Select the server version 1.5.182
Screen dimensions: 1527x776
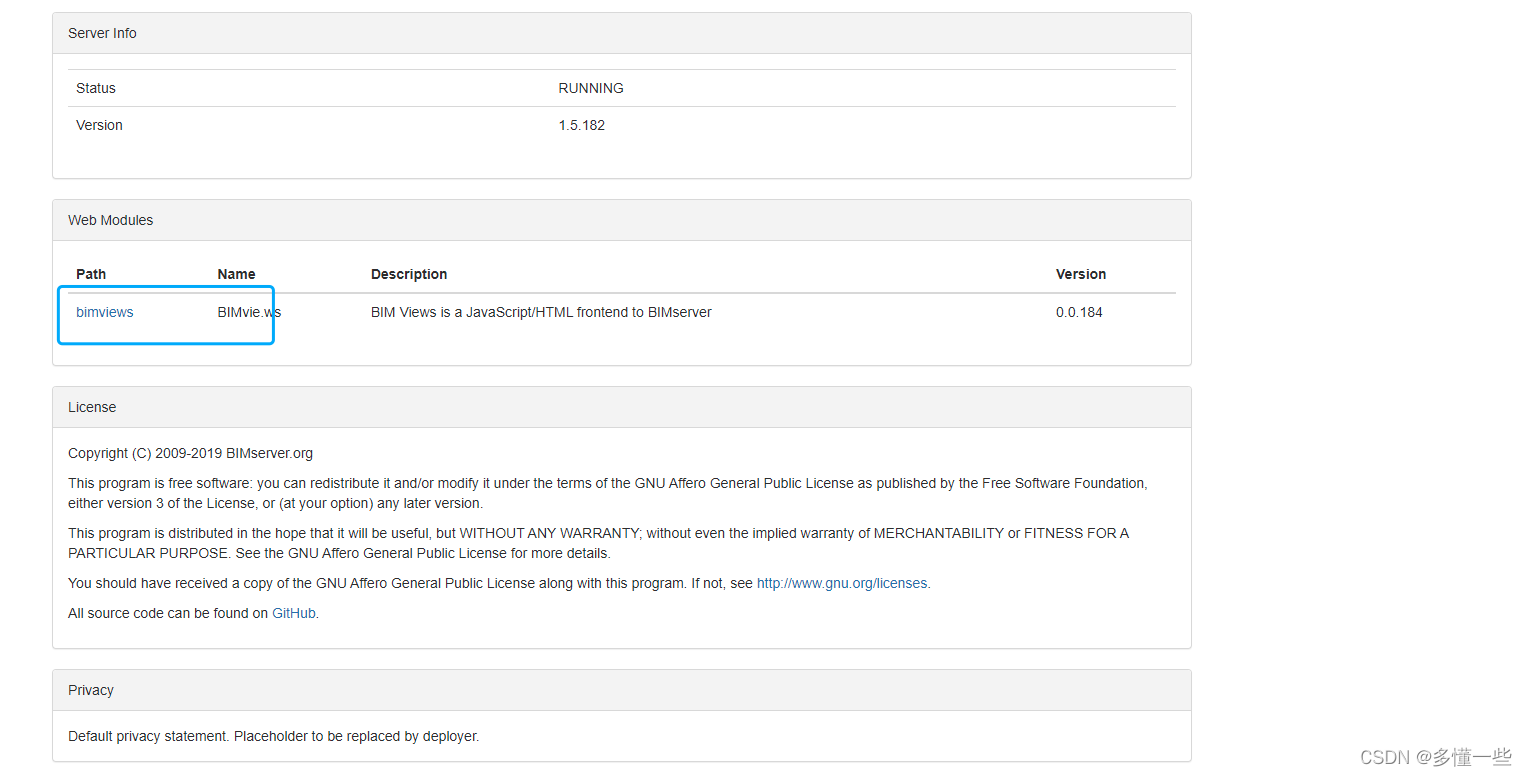pyautogui.click(x=582, y=125)
